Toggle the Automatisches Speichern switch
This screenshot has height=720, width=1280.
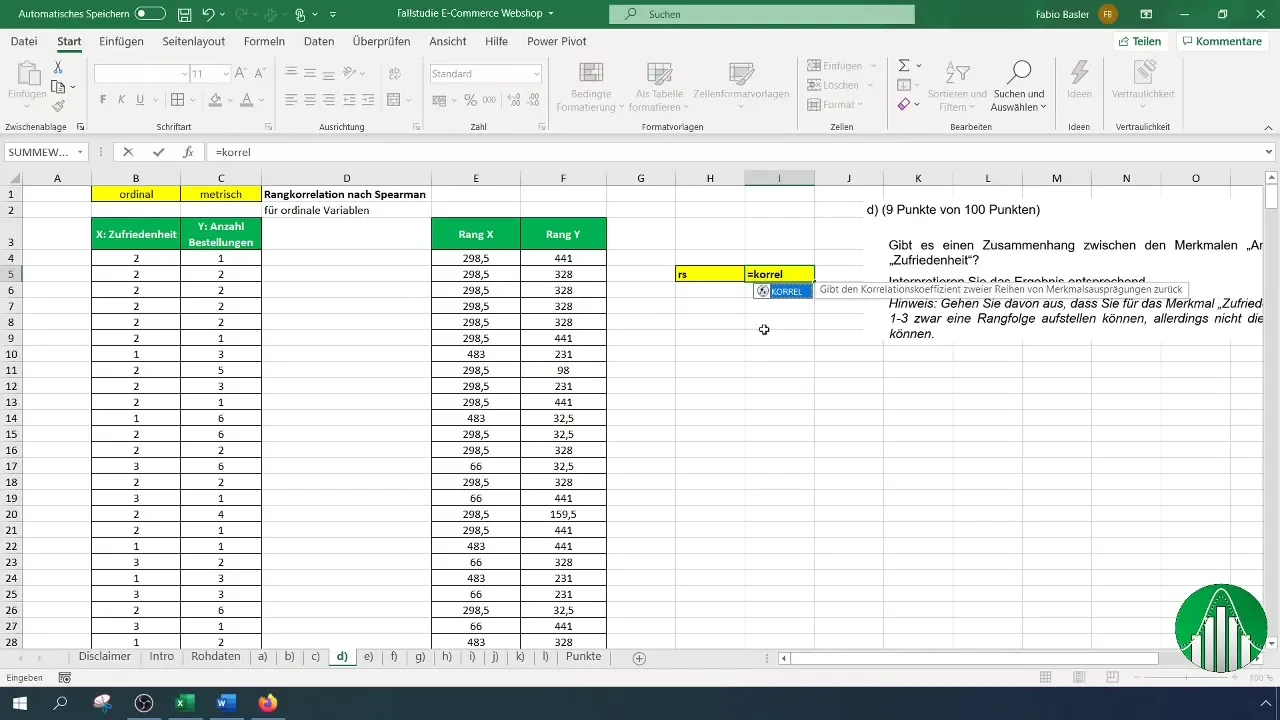tap(150, 15)
